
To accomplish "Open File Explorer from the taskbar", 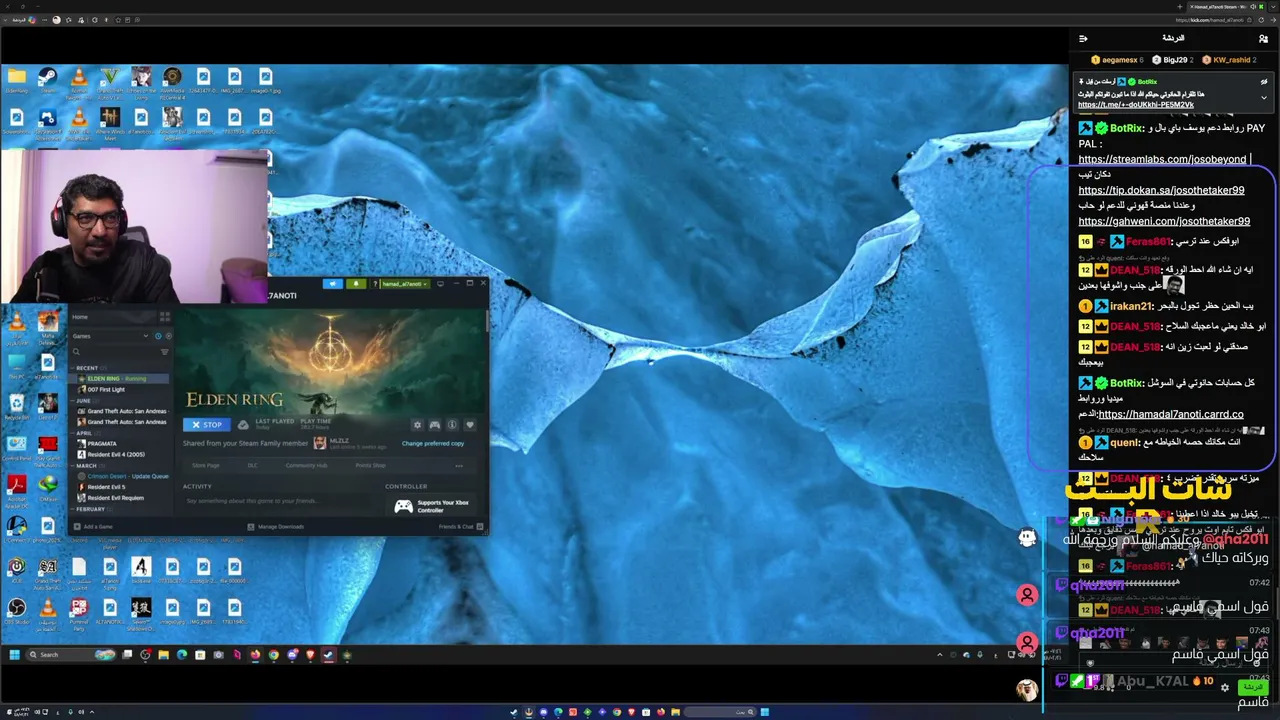I will [163, 655].
